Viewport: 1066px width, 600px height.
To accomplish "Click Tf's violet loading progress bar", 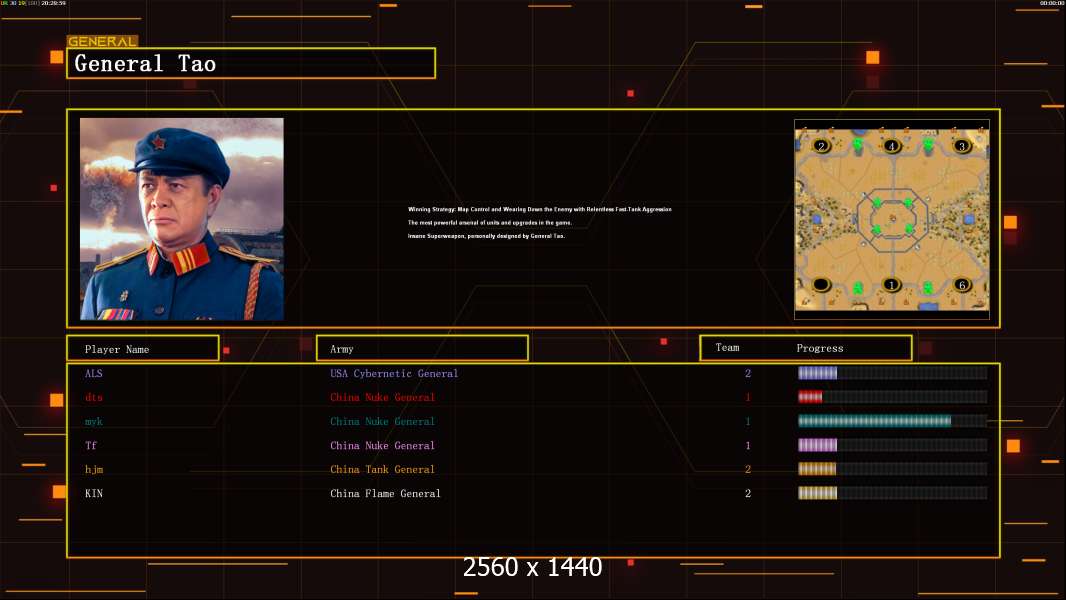I will (x=892, y=445).
